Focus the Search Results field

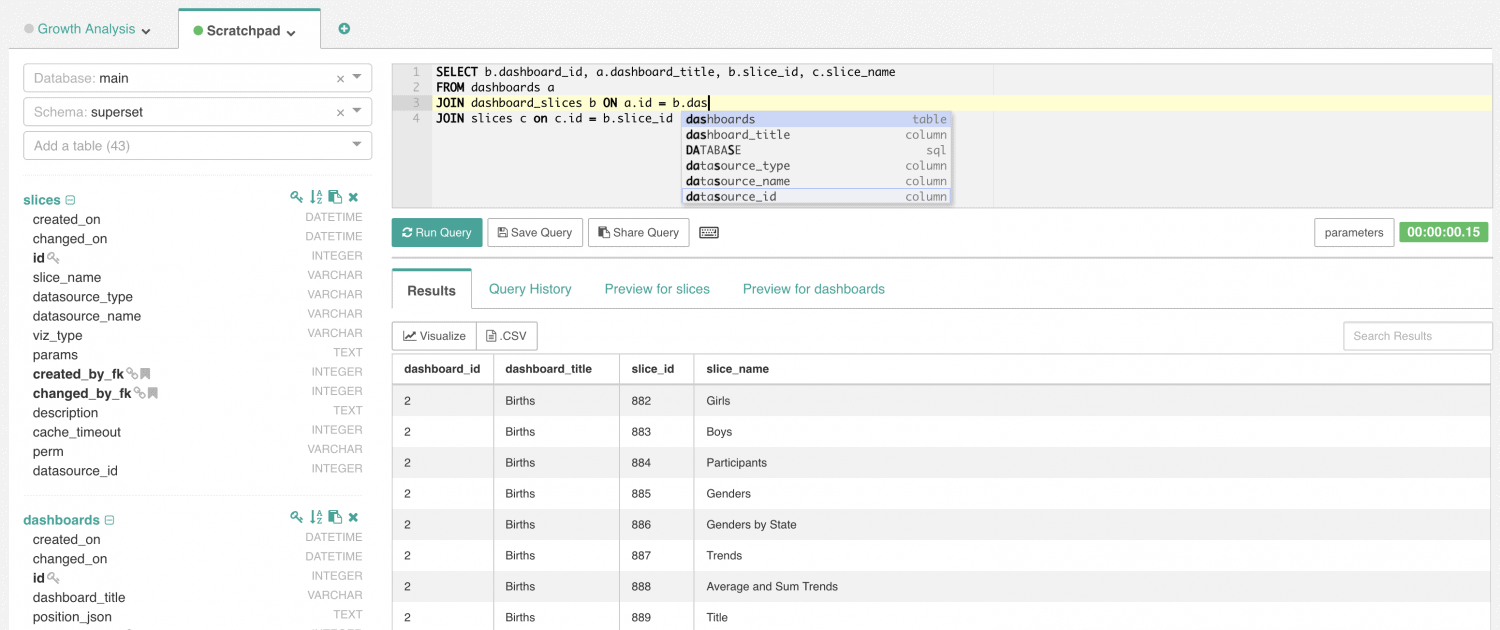coord(1417,336)
